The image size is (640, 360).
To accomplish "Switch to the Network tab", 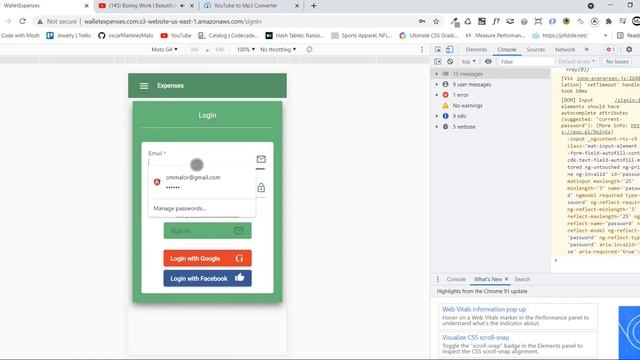I will click(x=565, y=49).
